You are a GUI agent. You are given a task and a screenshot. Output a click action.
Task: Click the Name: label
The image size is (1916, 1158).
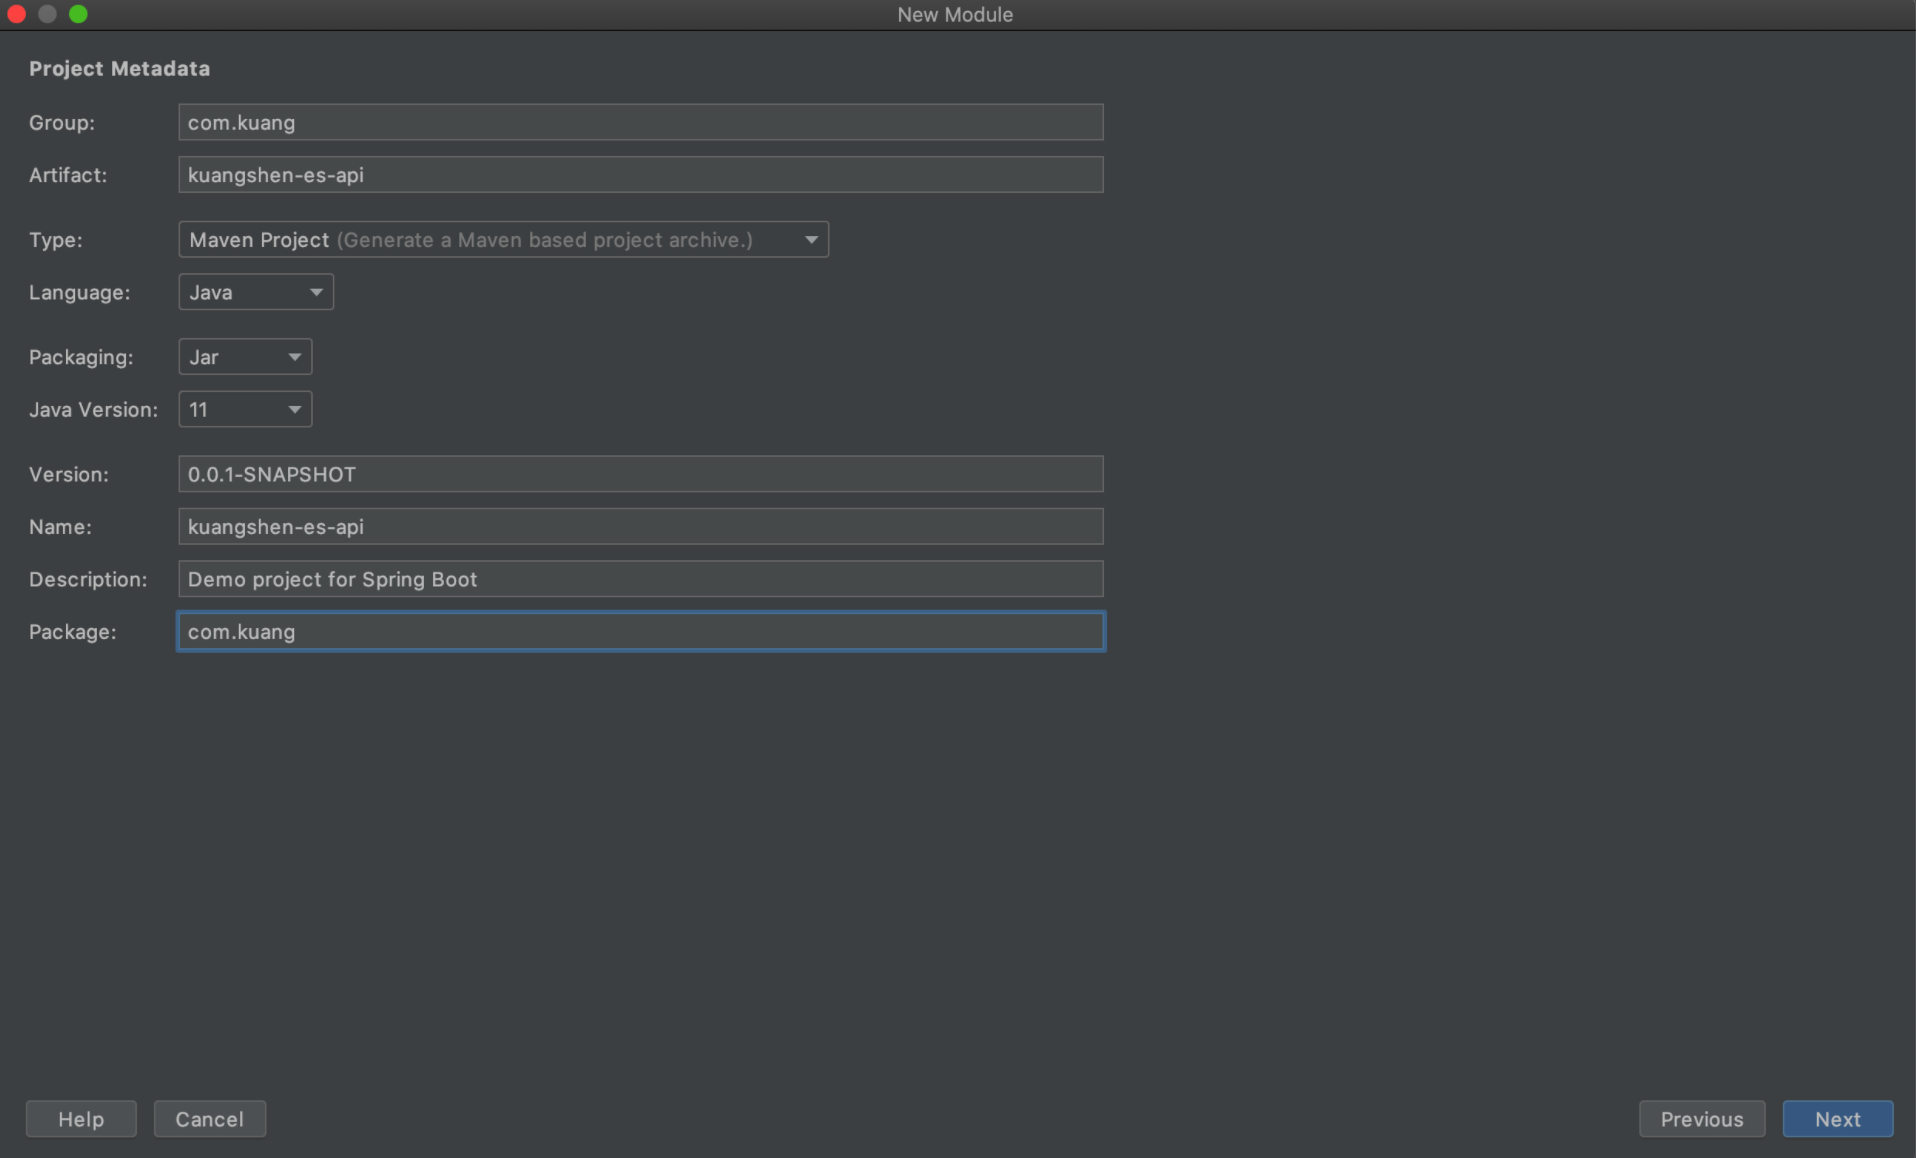coord(60,526)
